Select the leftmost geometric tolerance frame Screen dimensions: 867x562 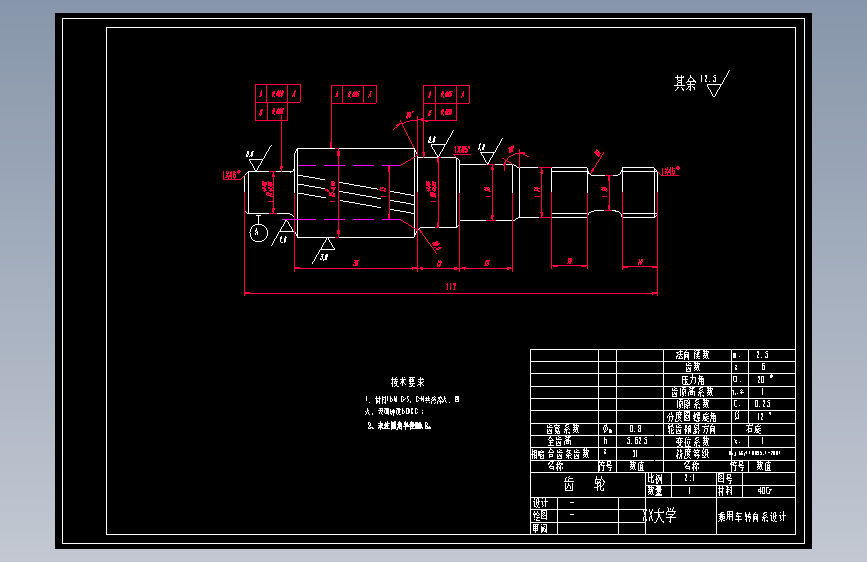click(x=278, y=102)
